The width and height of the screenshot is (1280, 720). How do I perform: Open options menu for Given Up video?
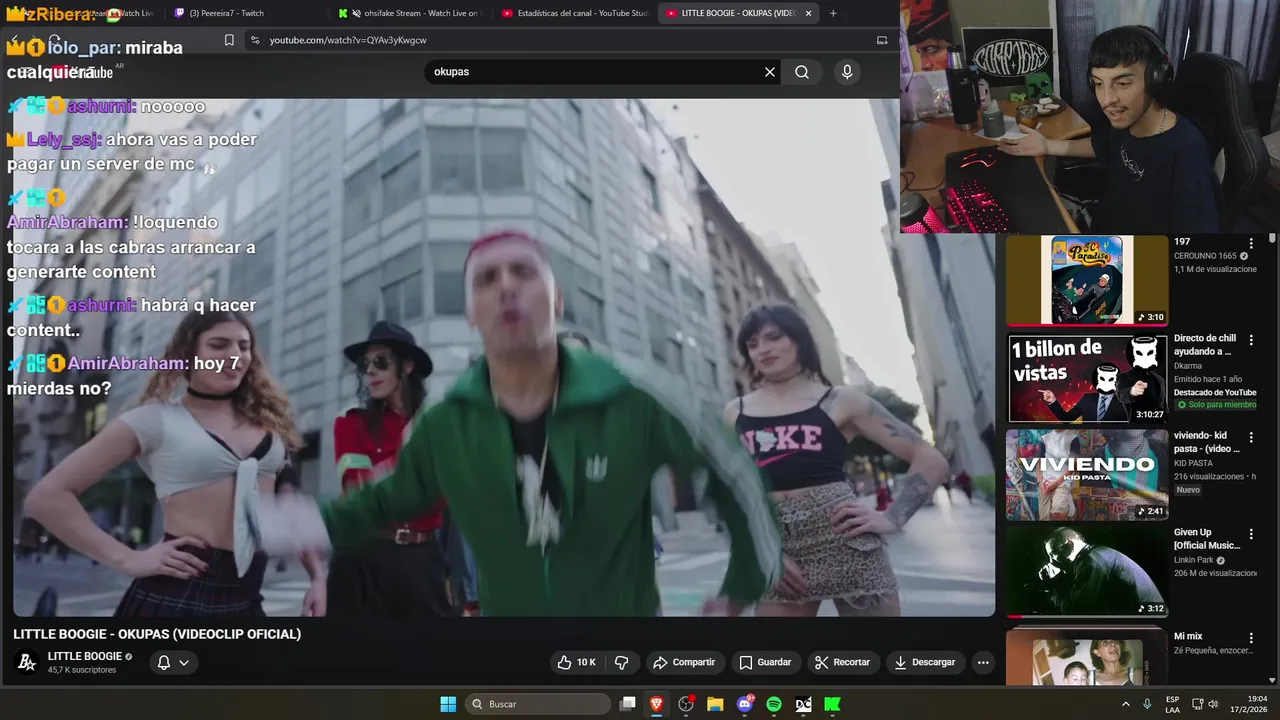coord(1250,534)
